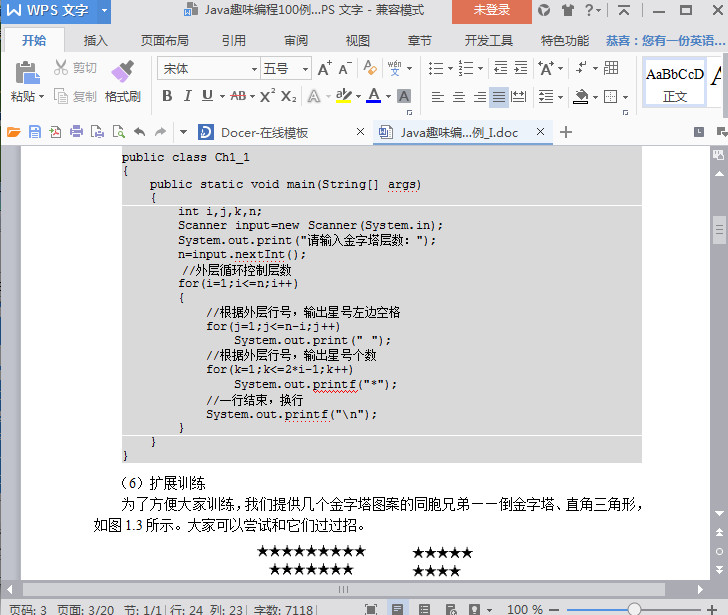The image size is (728, 615).
Task: Click the 恭喜 English promo link
Action: (665, 41)
